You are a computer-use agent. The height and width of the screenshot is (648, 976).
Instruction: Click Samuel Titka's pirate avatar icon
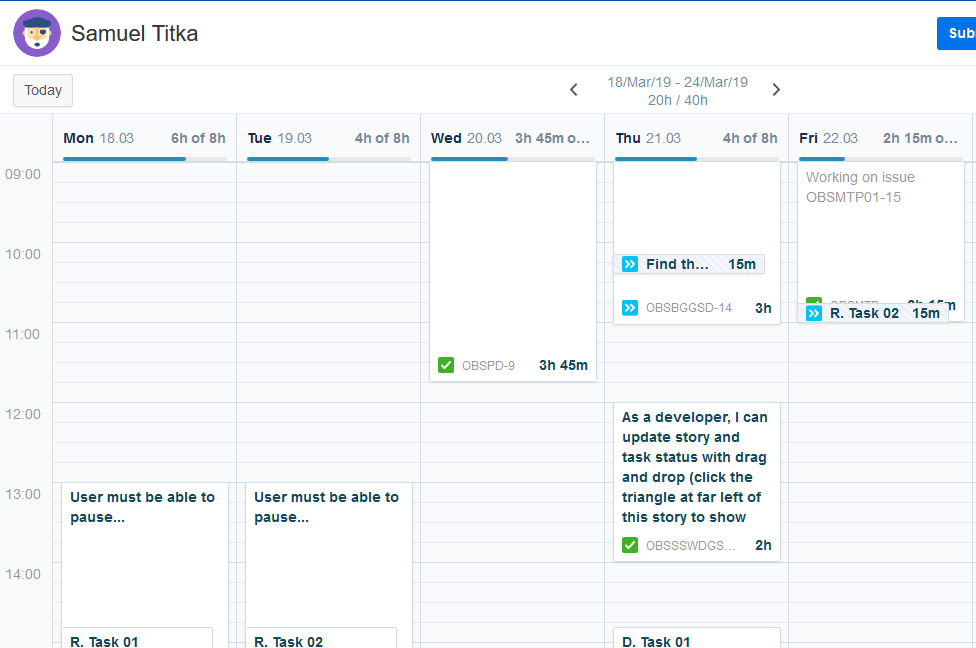point(37,33)
